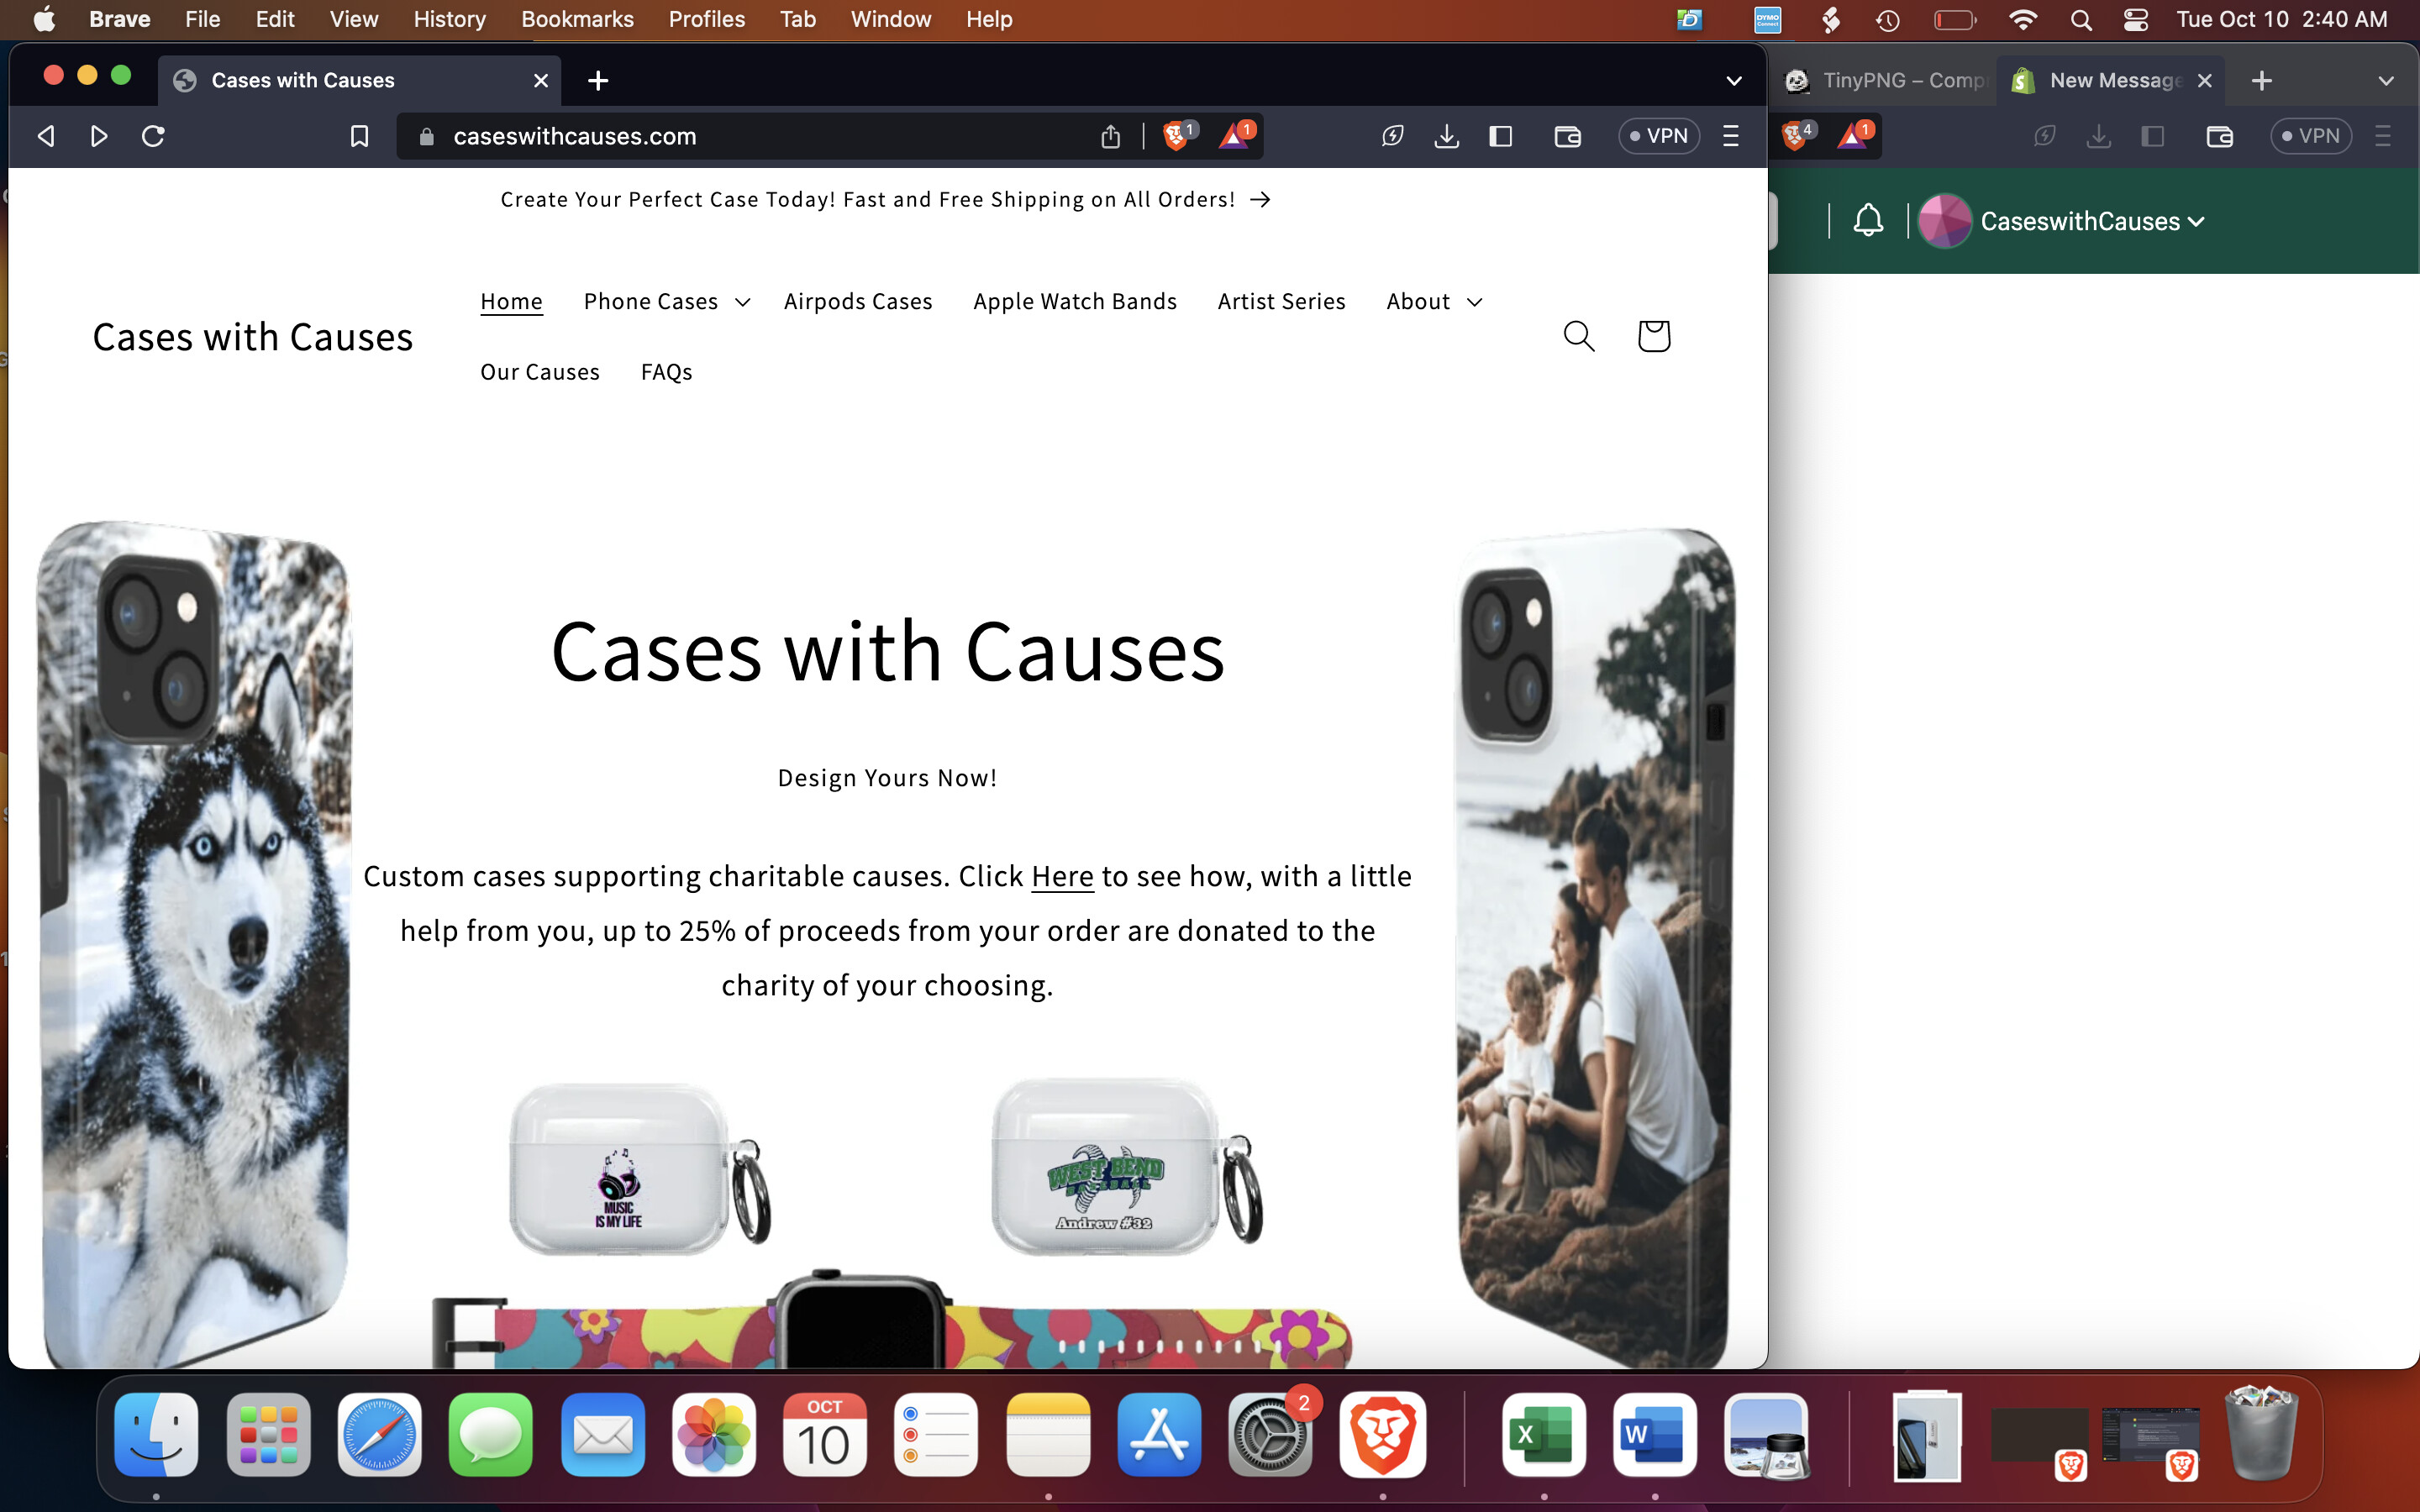Image resolution: width=2420 pixels, height=1512 pixels.
Task: Open the Brave Wallet icon
Action: pos(1567,136)
